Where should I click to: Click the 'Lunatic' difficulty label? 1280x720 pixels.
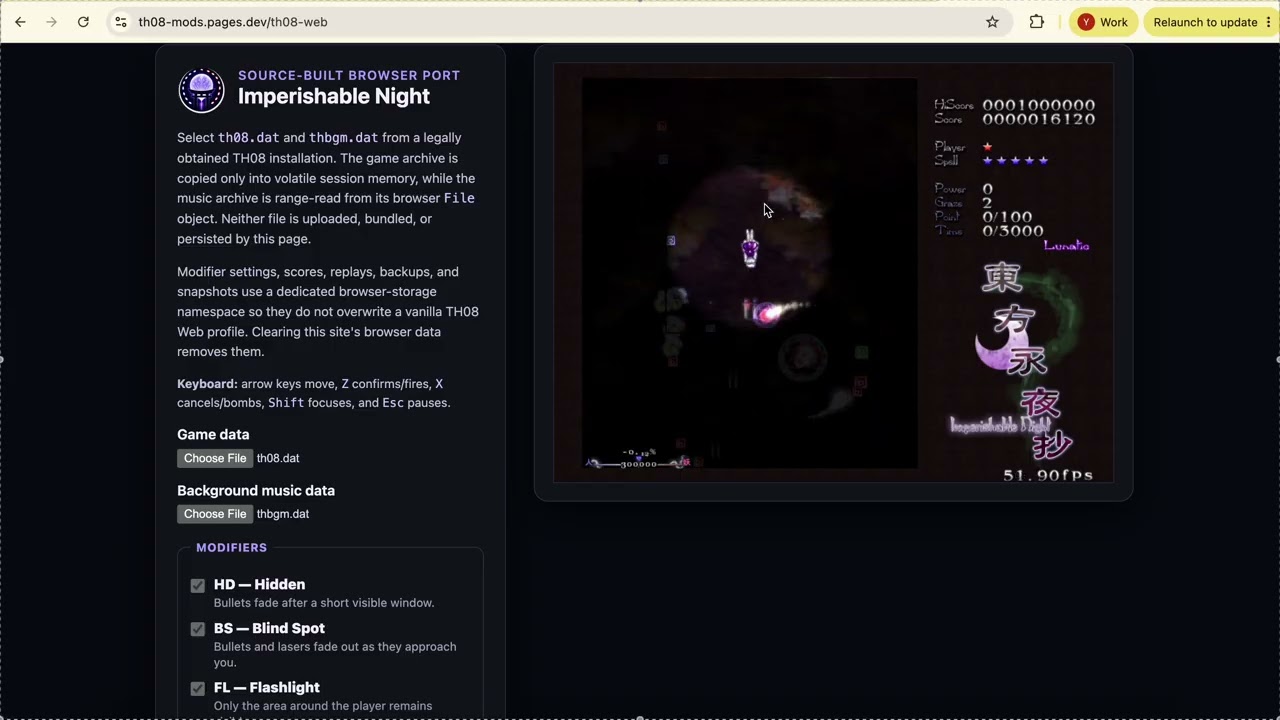(x=1066, y=246)
